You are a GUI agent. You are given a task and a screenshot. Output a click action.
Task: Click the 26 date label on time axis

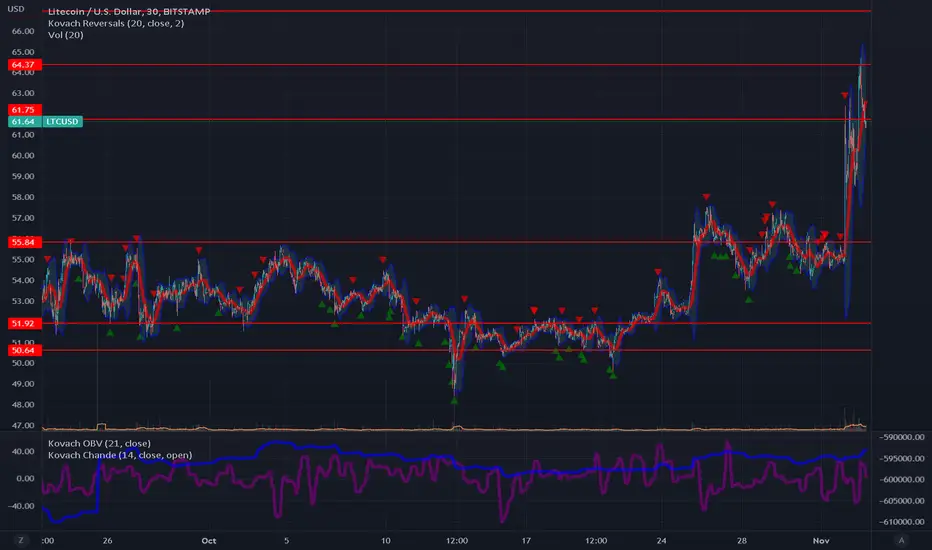(x=107, y=540)
